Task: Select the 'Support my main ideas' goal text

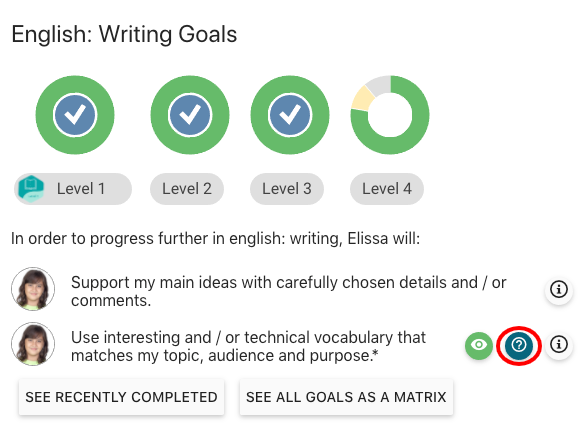Action: point(289,291)
